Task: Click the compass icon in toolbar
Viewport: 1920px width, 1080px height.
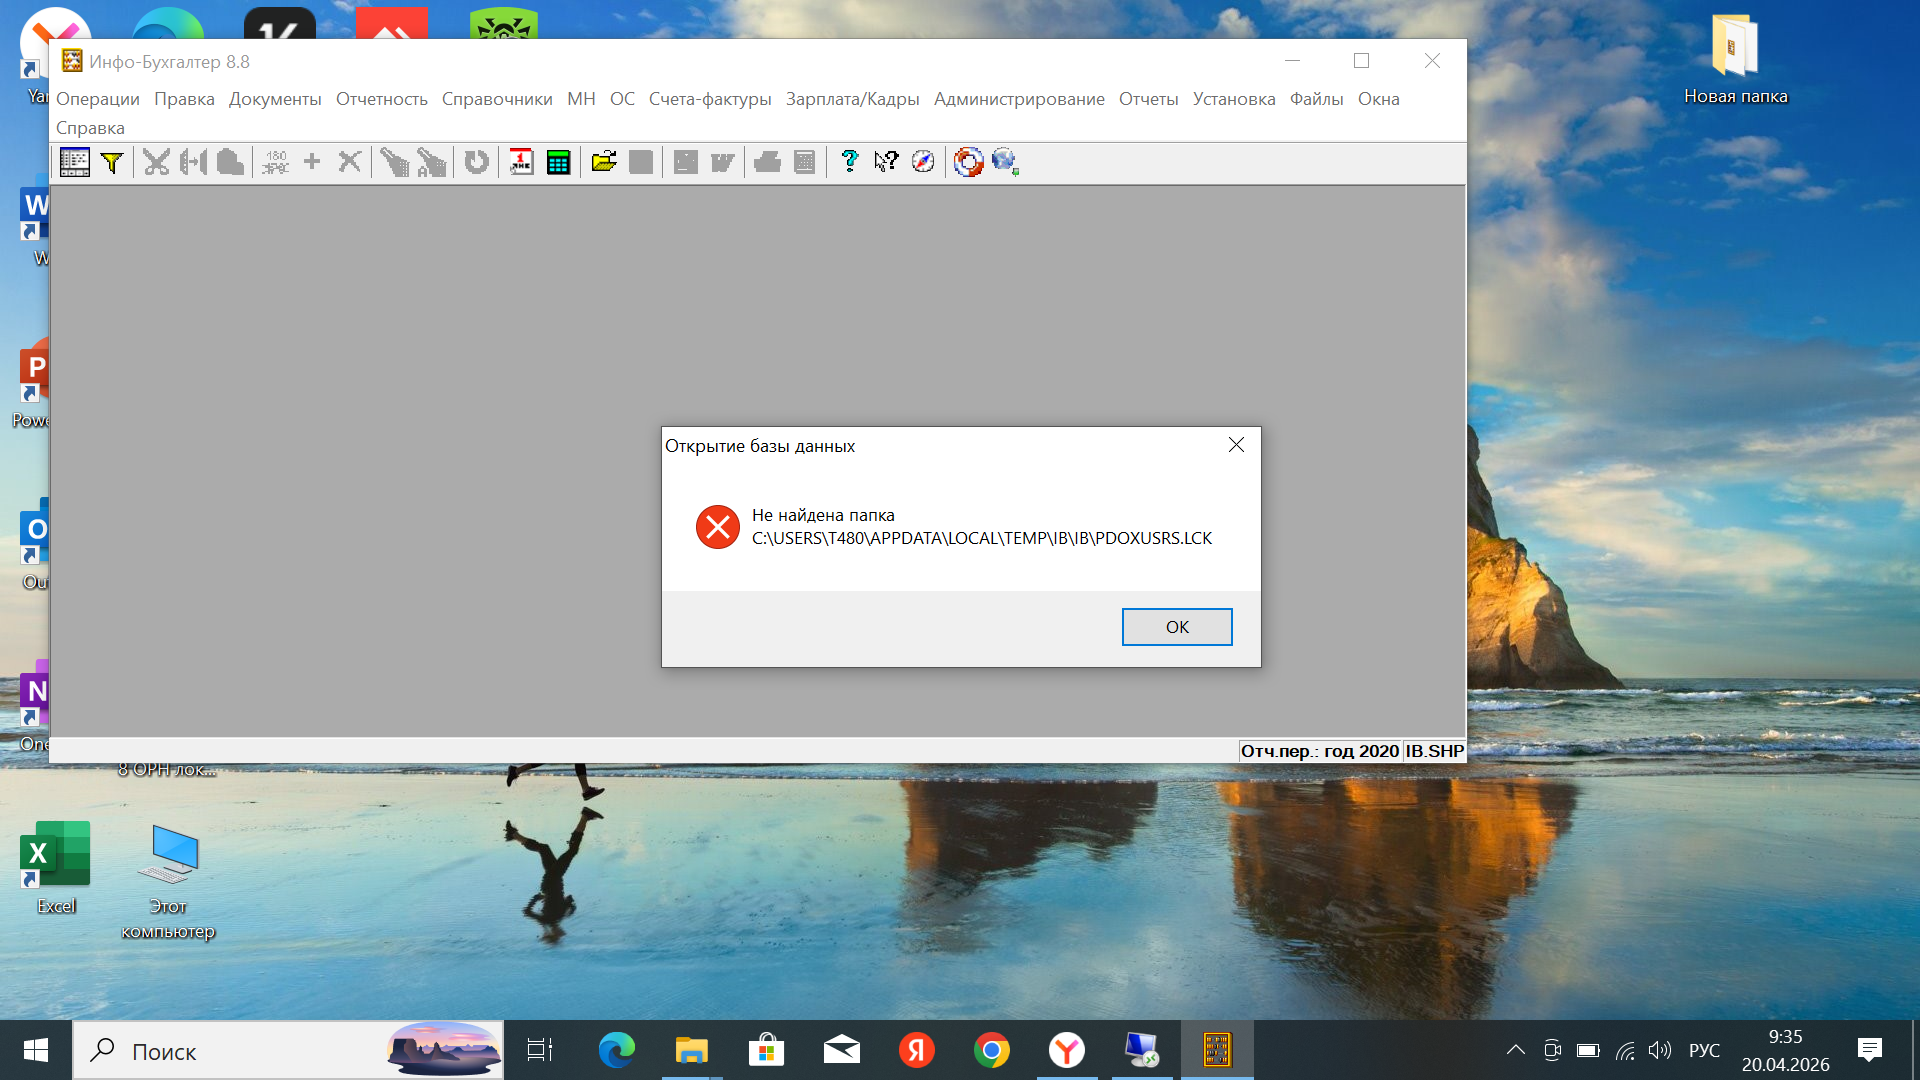Action: (923, 162)
